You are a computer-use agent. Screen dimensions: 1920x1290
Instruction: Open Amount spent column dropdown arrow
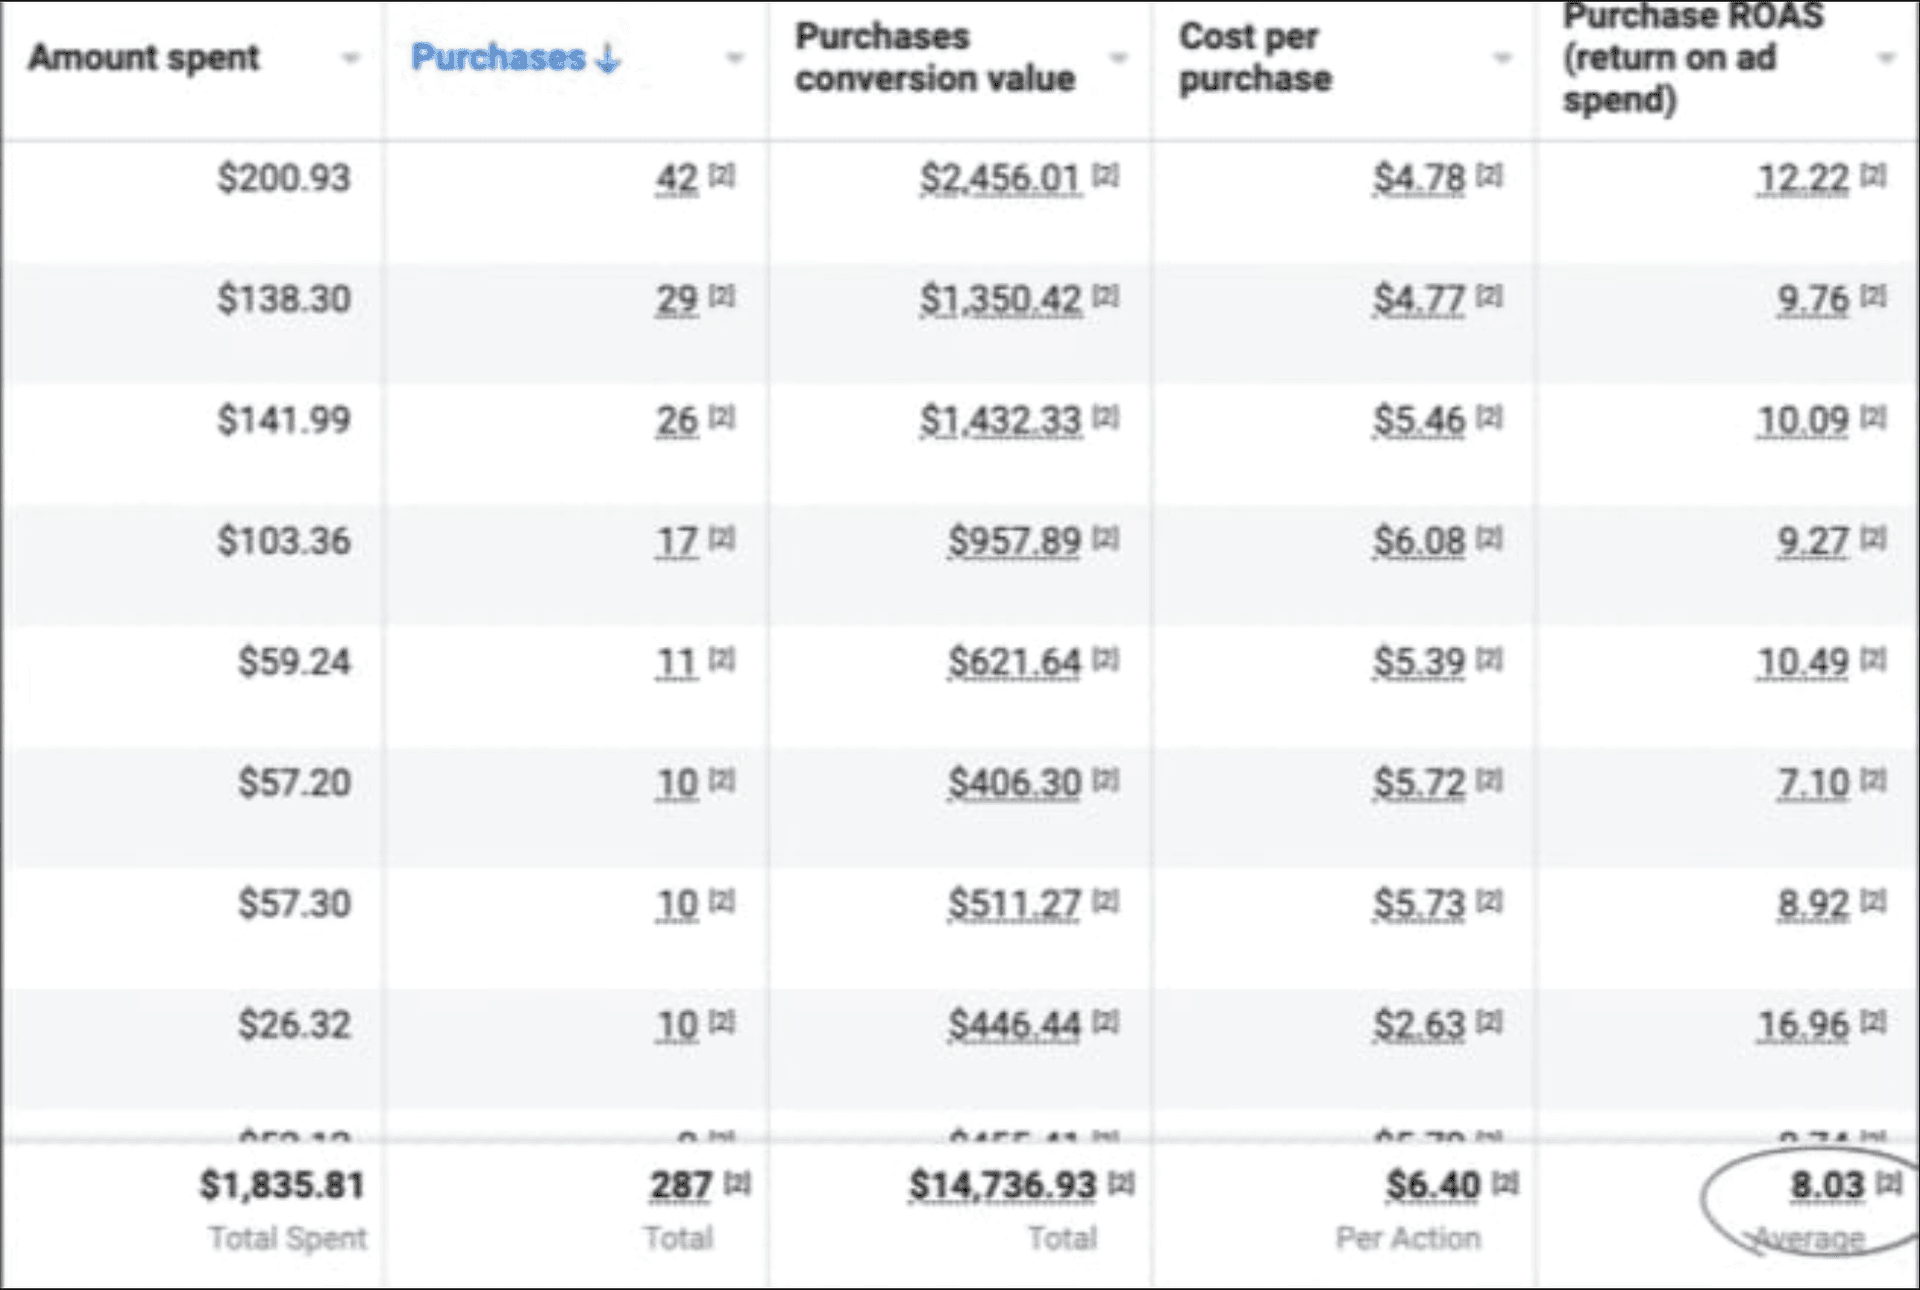[350, 59]
